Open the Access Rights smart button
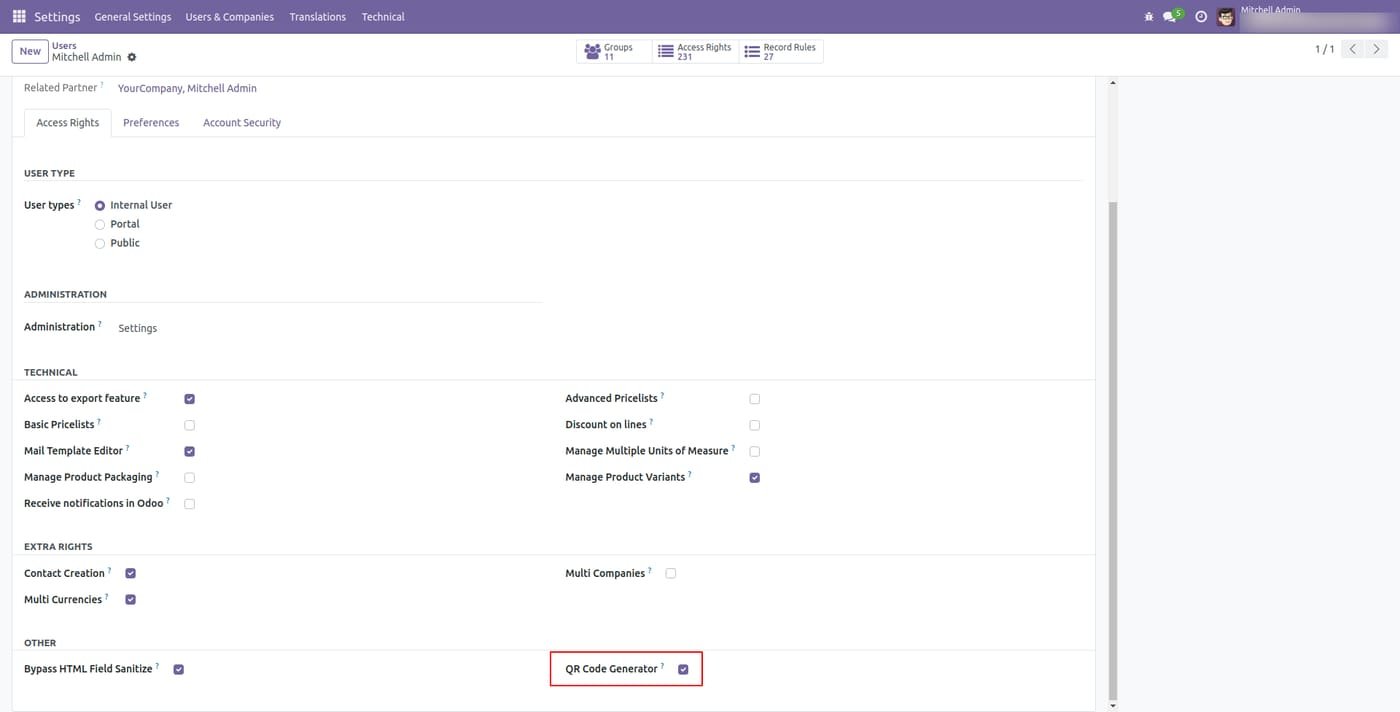The height and width of the screenshot is (712, 1400). [696, 52]
